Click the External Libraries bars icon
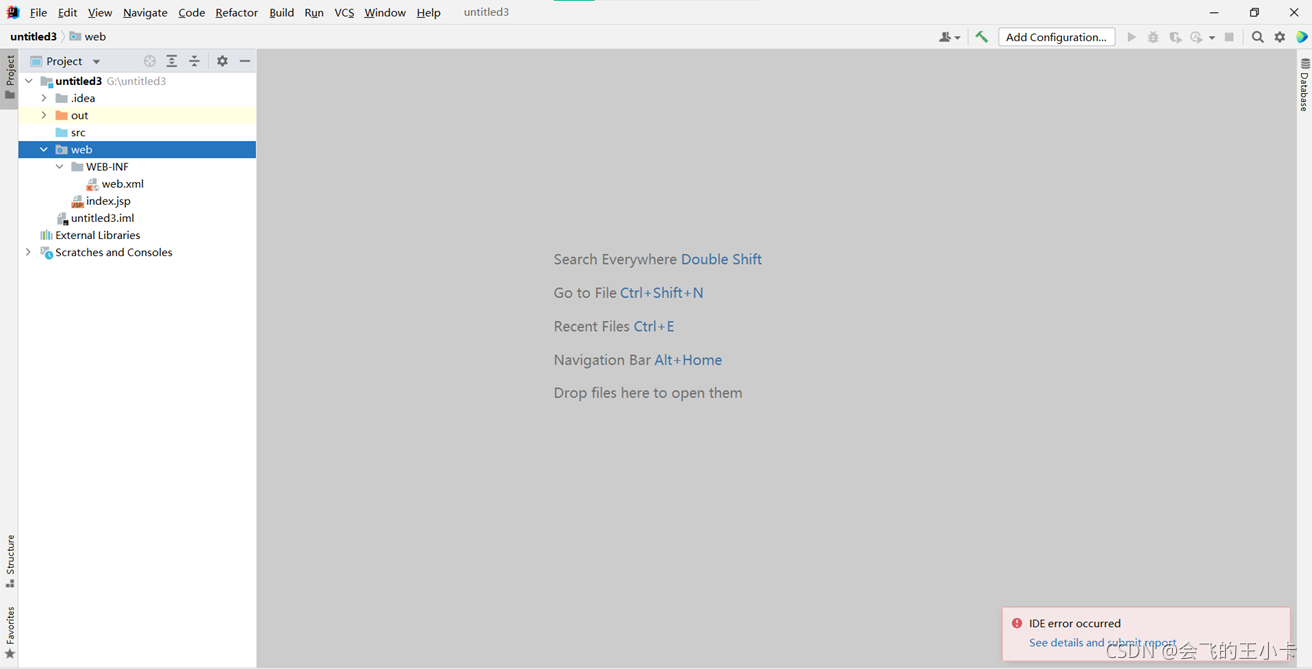This screenshot has height=669, width=1312. tap(46, 235)
